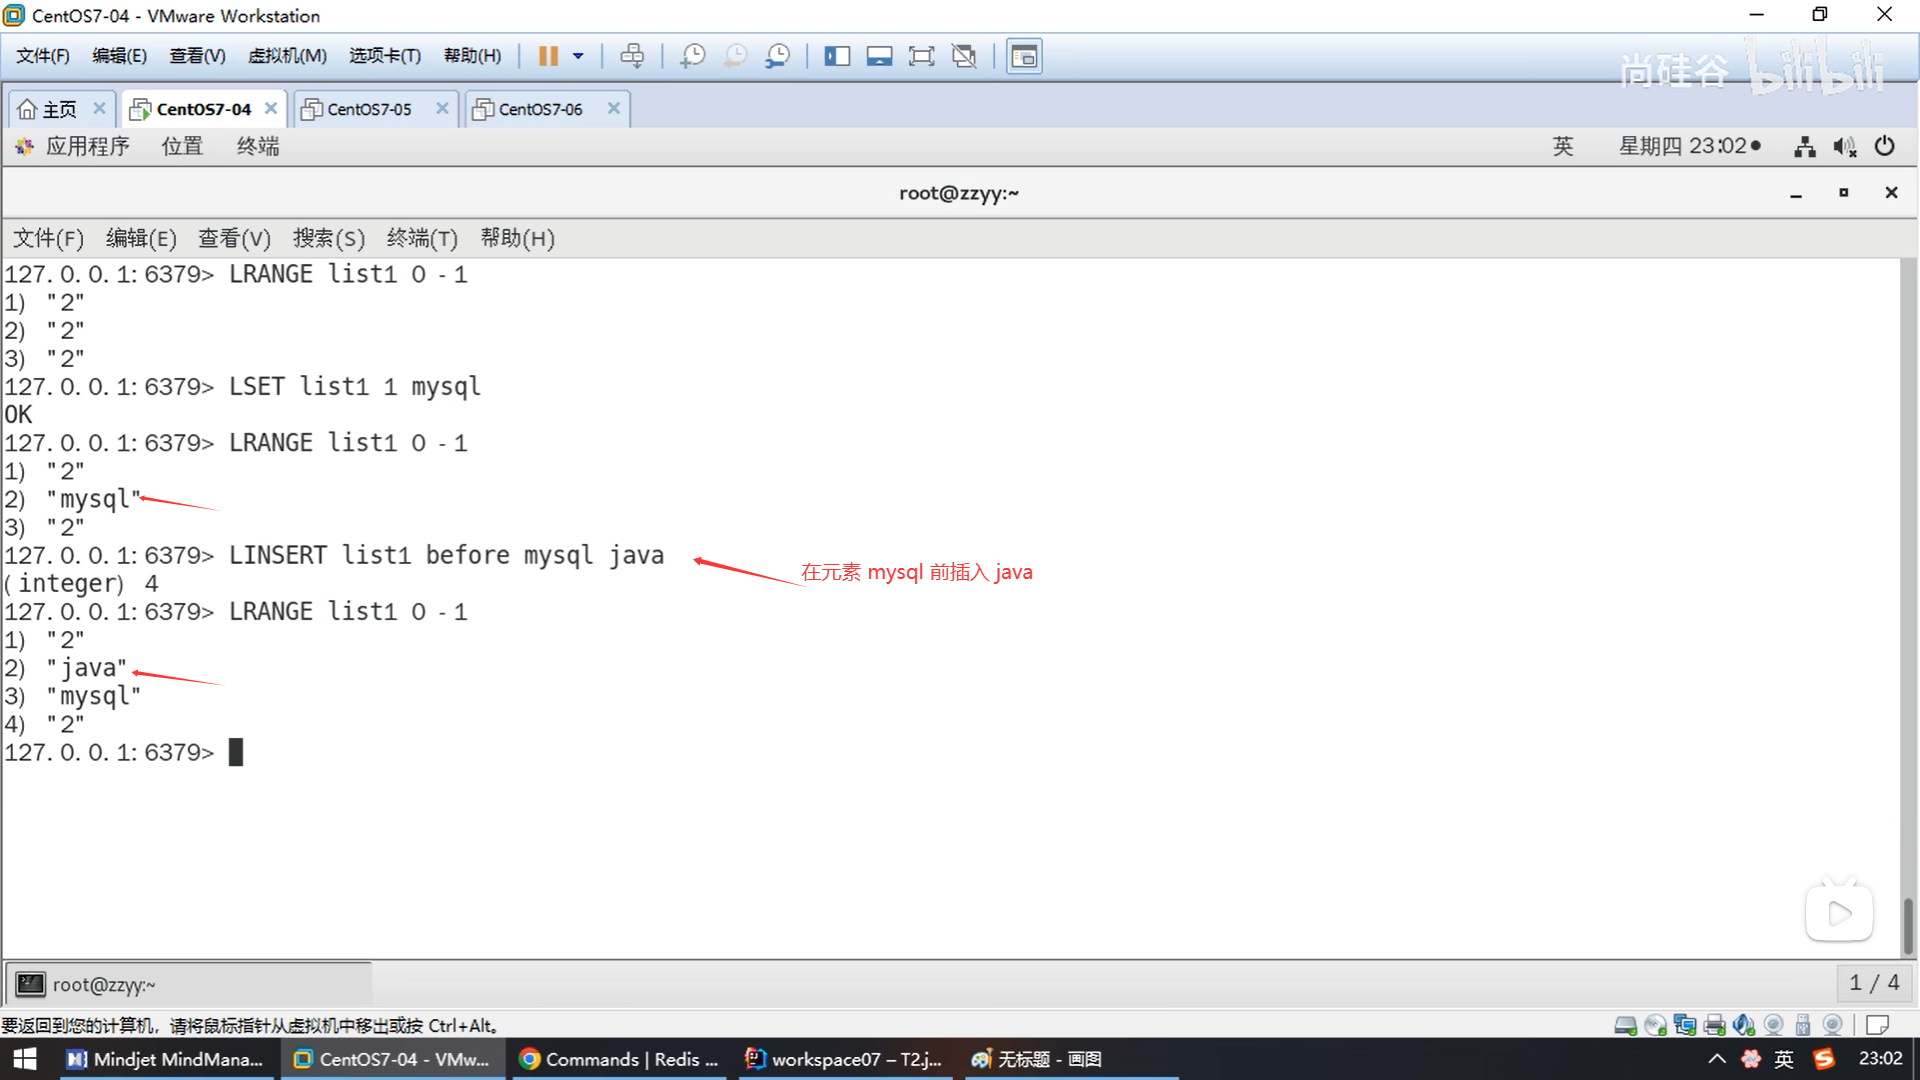
Task: Send Ctrl+Alt+Del to the VM
Action: (x=632, y=56)
